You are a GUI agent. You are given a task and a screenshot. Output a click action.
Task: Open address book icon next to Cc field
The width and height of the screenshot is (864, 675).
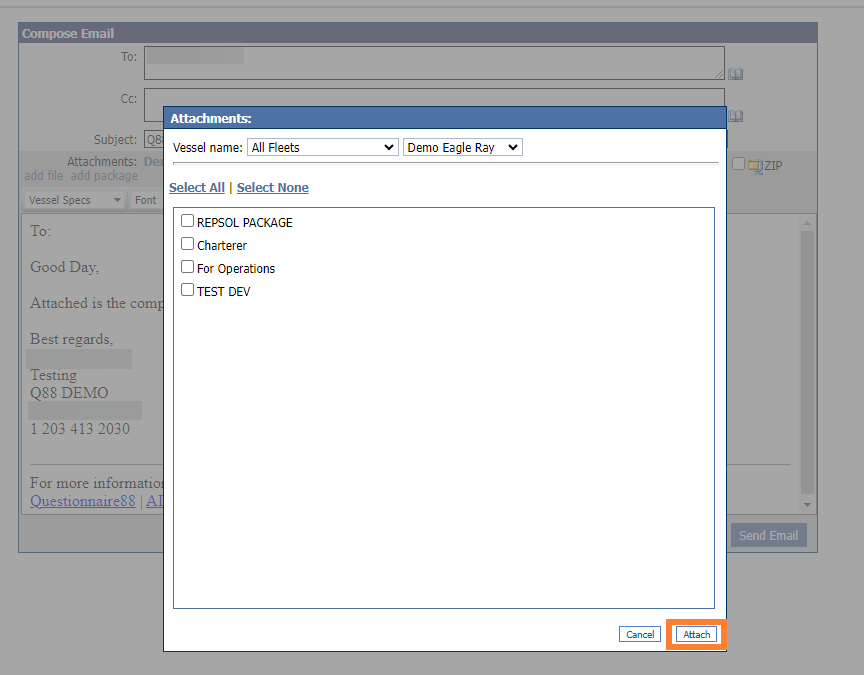point(735,116)
